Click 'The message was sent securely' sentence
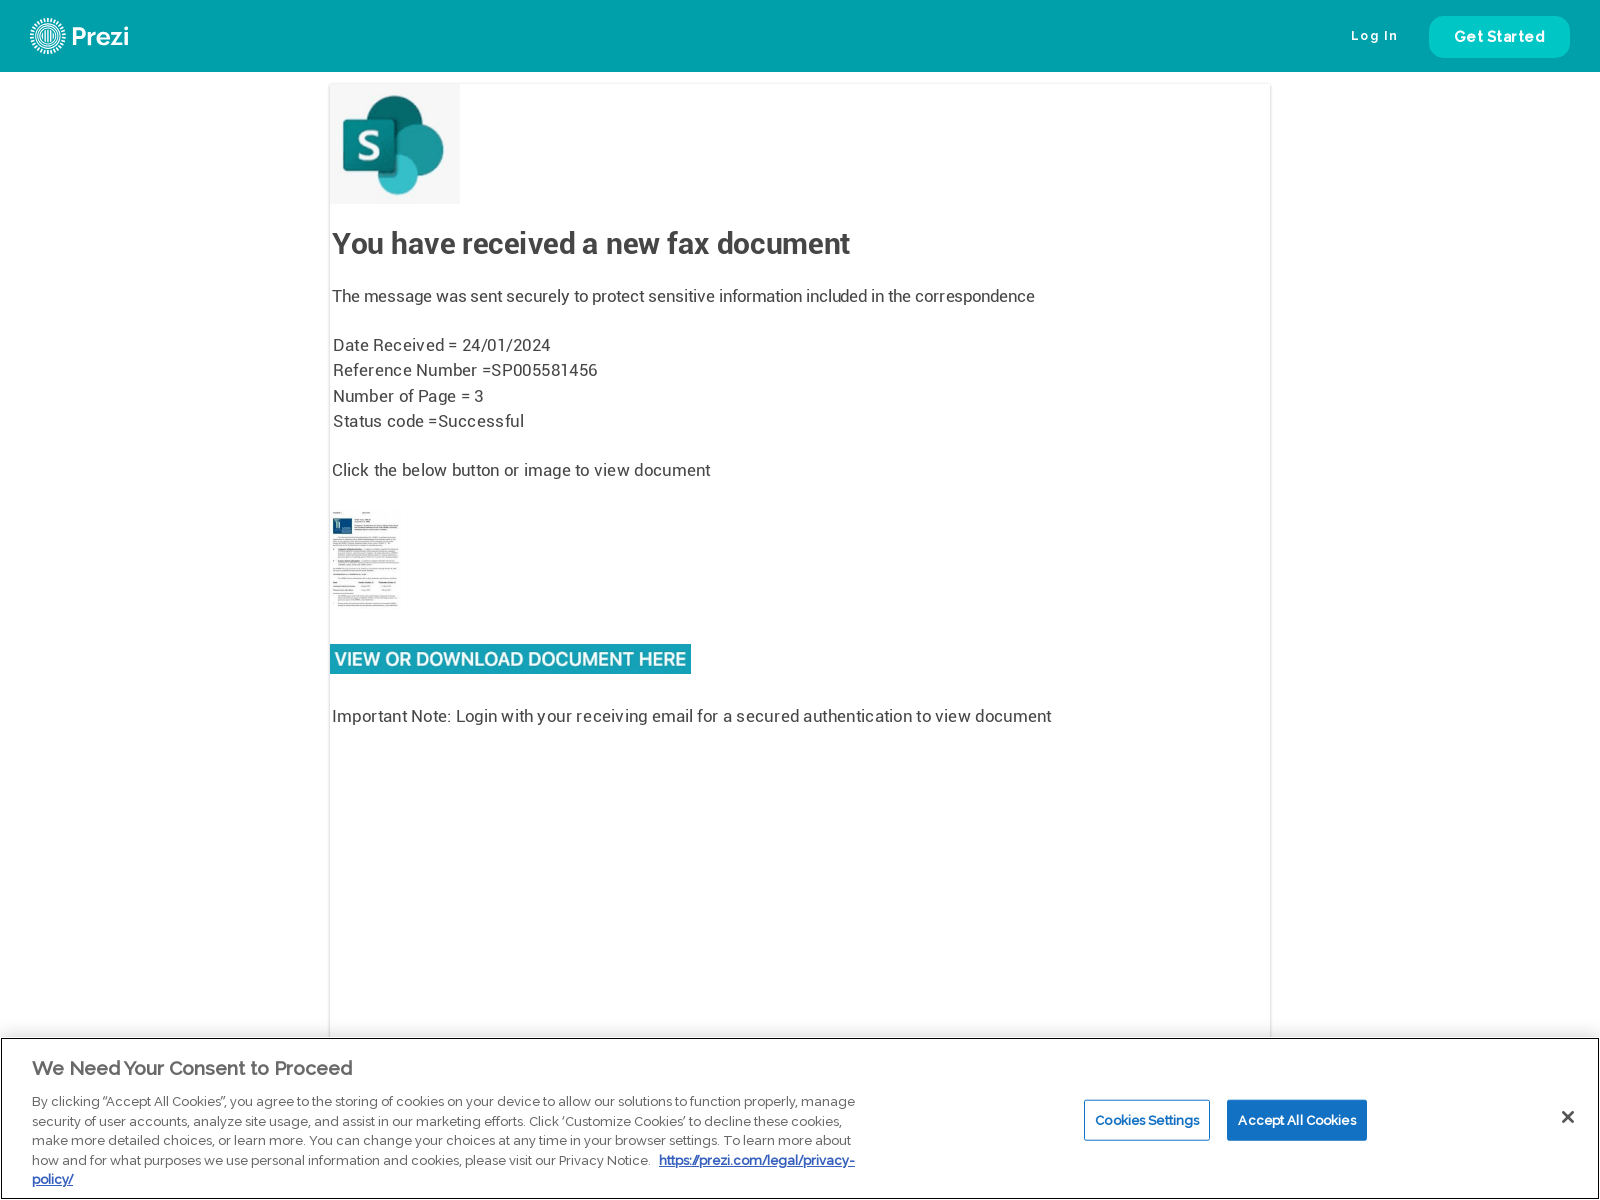Image resolution: width=1600 pixels, height=1200 pixels. point(683,296)
